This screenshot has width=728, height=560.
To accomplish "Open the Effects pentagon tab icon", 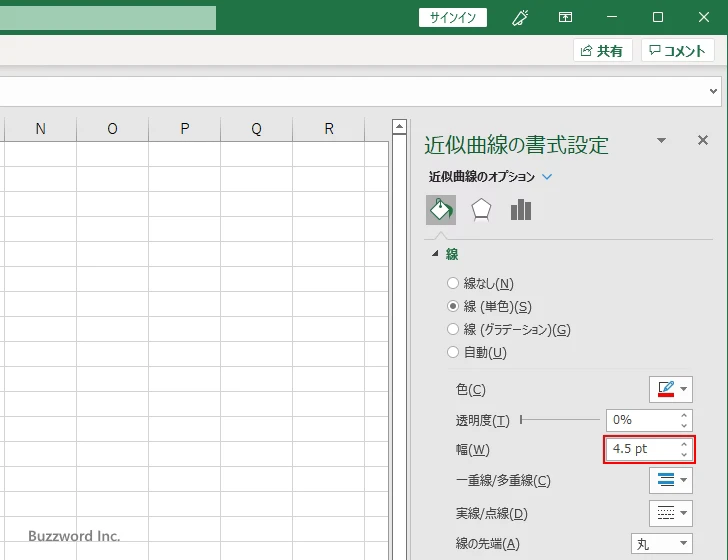I will pyautogui.click(x=481, y=210).
